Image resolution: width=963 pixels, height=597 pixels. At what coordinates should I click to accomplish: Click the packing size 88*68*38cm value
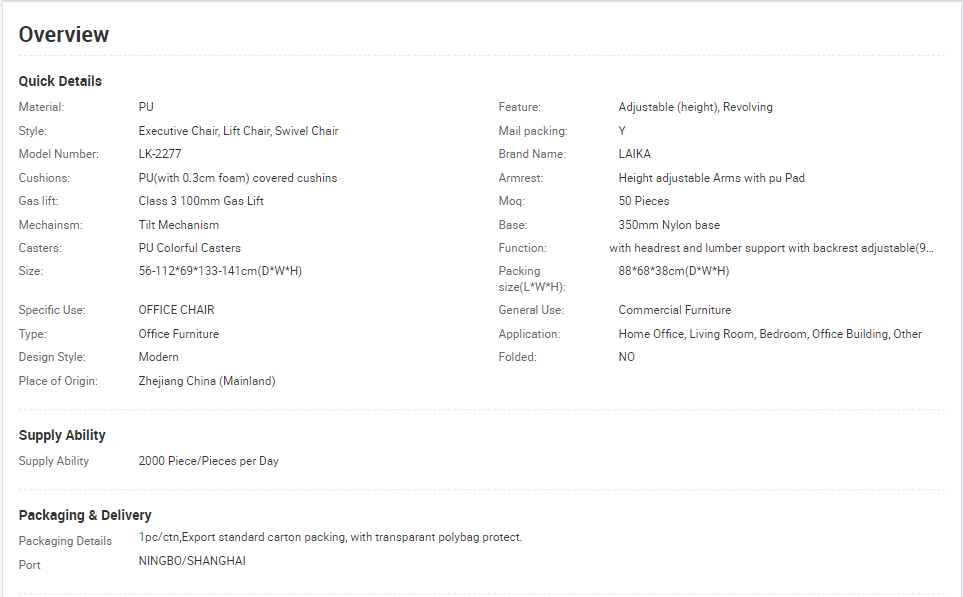(674, 271)
